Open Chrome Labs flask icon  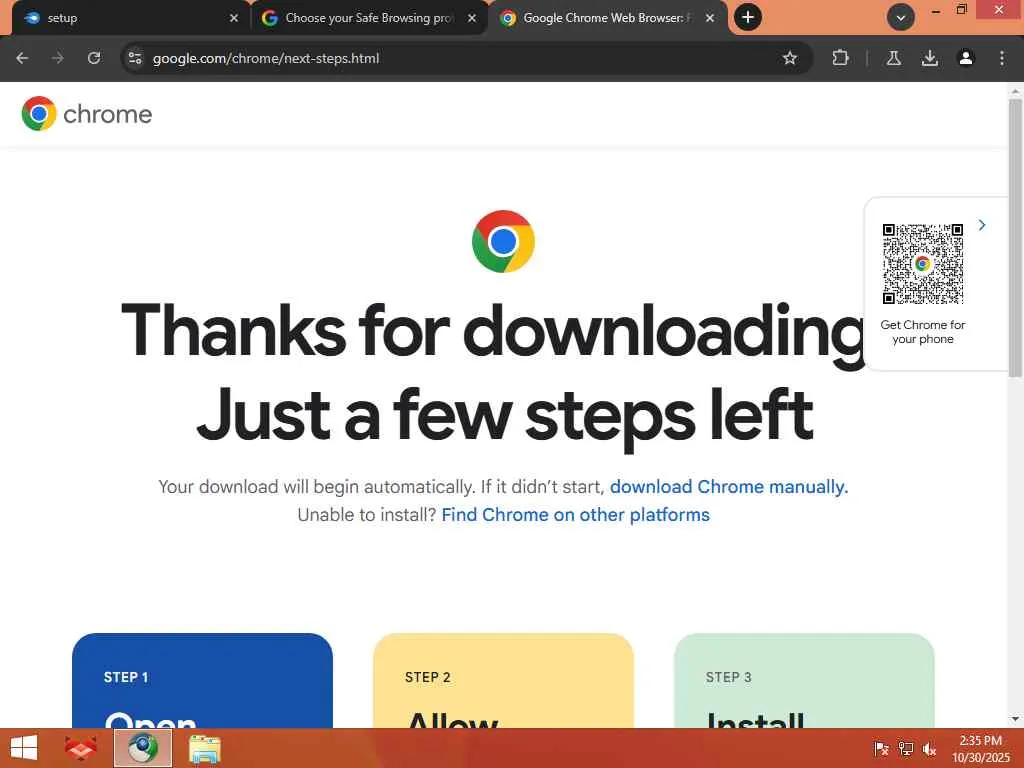coord(893,58)
